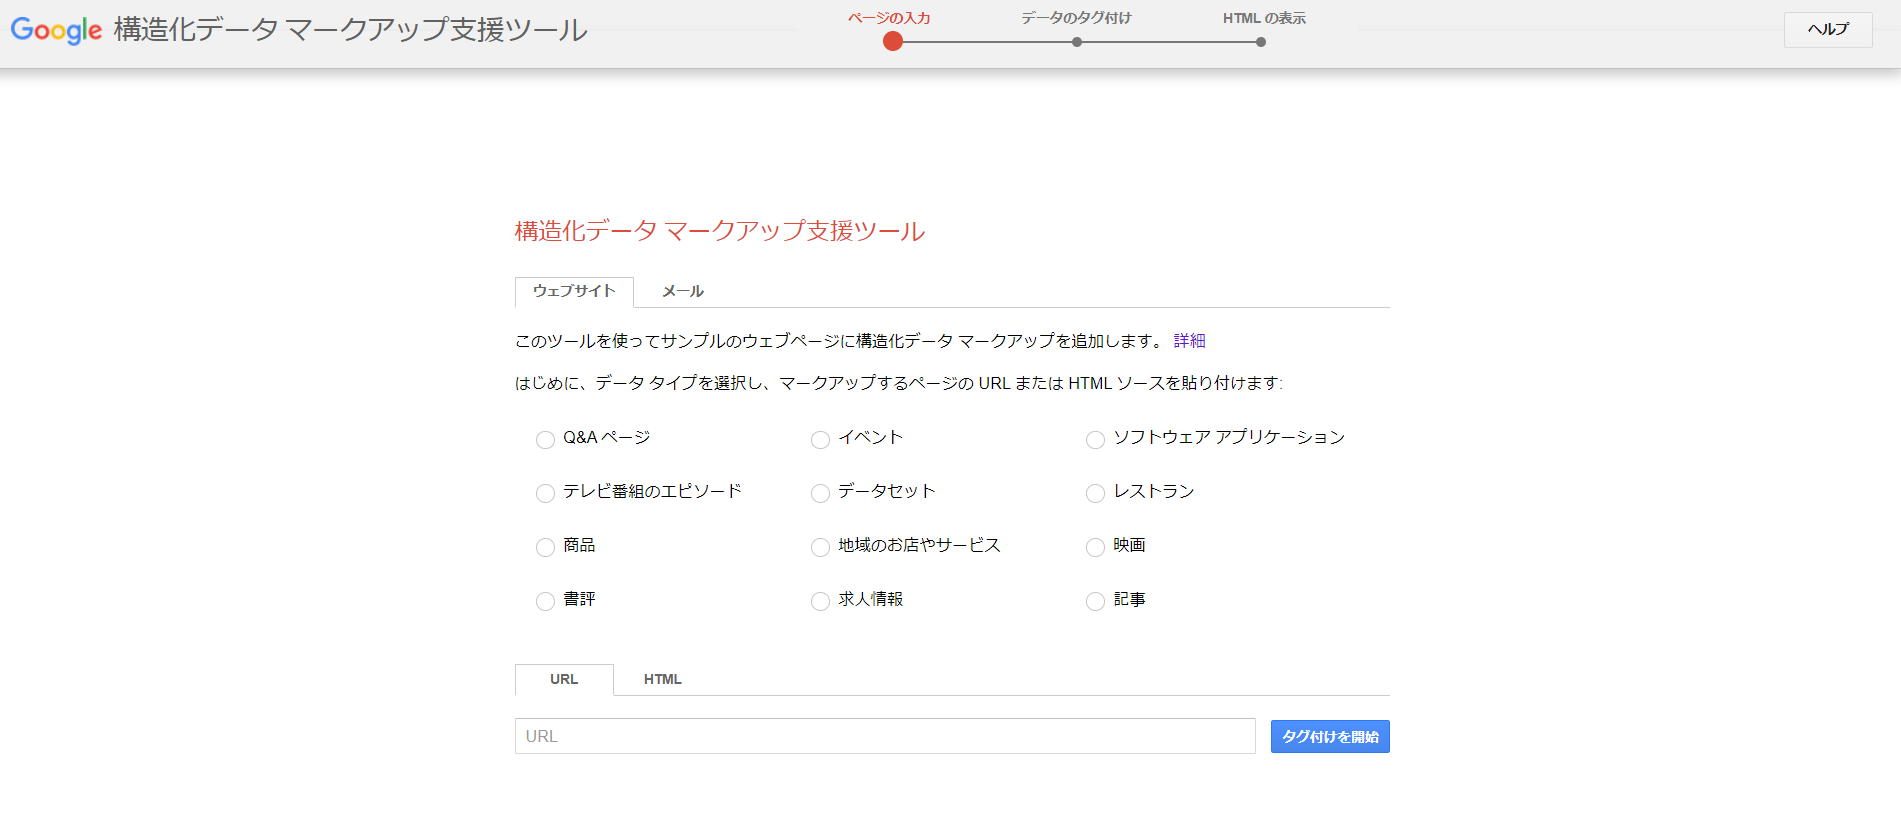Open the HTML input tab

(x=663, y=679)
